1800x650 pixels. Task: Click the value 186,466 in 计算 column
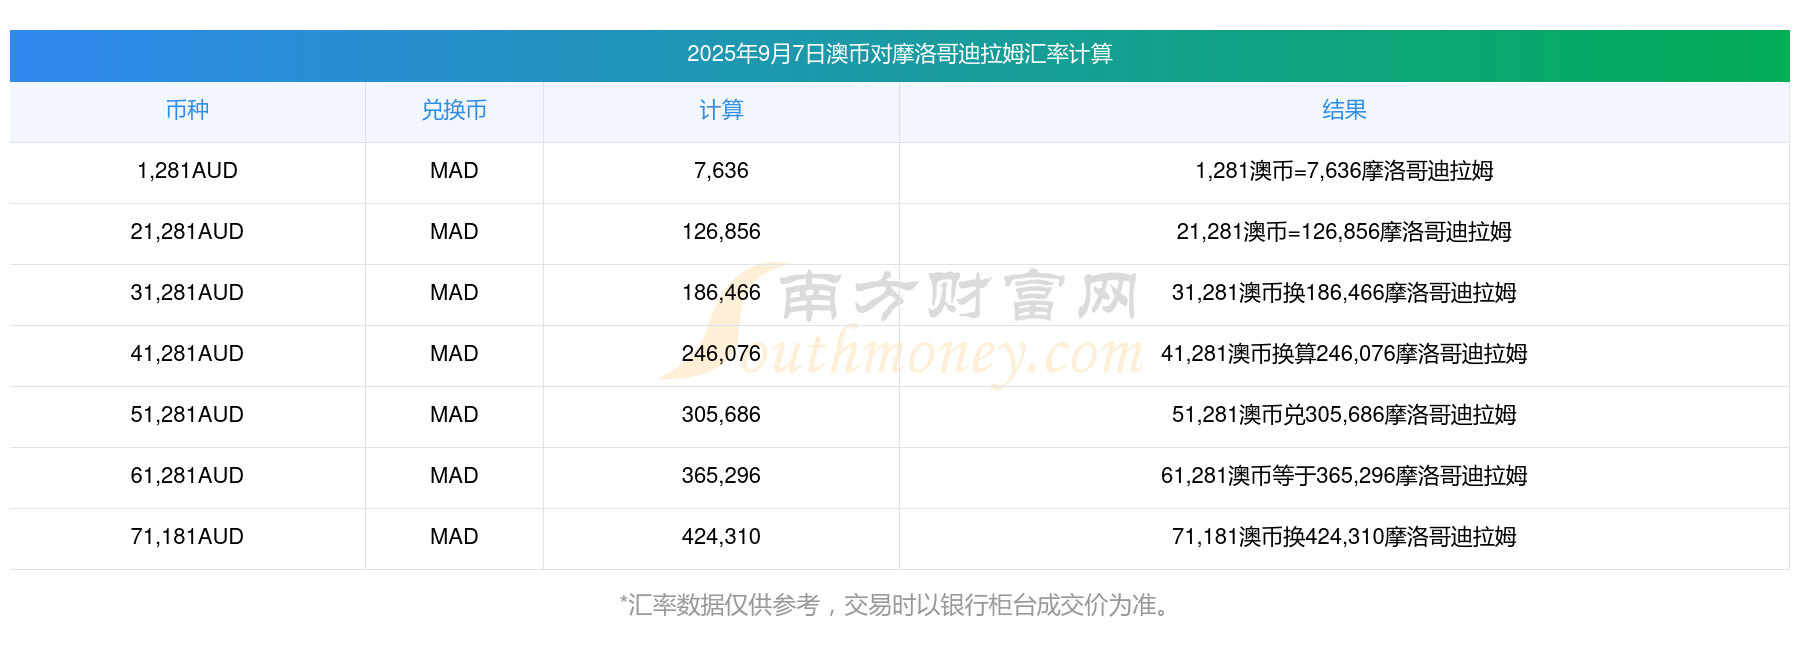(721, 293)
